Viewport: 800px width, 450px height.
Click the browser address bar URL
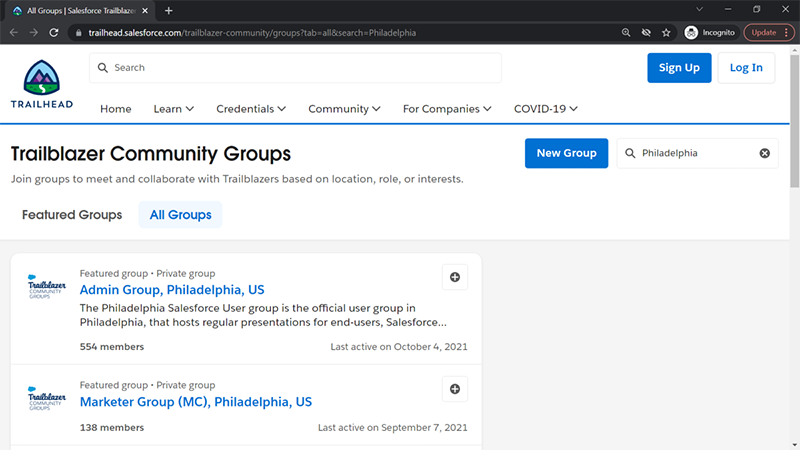tap(252, 33)
